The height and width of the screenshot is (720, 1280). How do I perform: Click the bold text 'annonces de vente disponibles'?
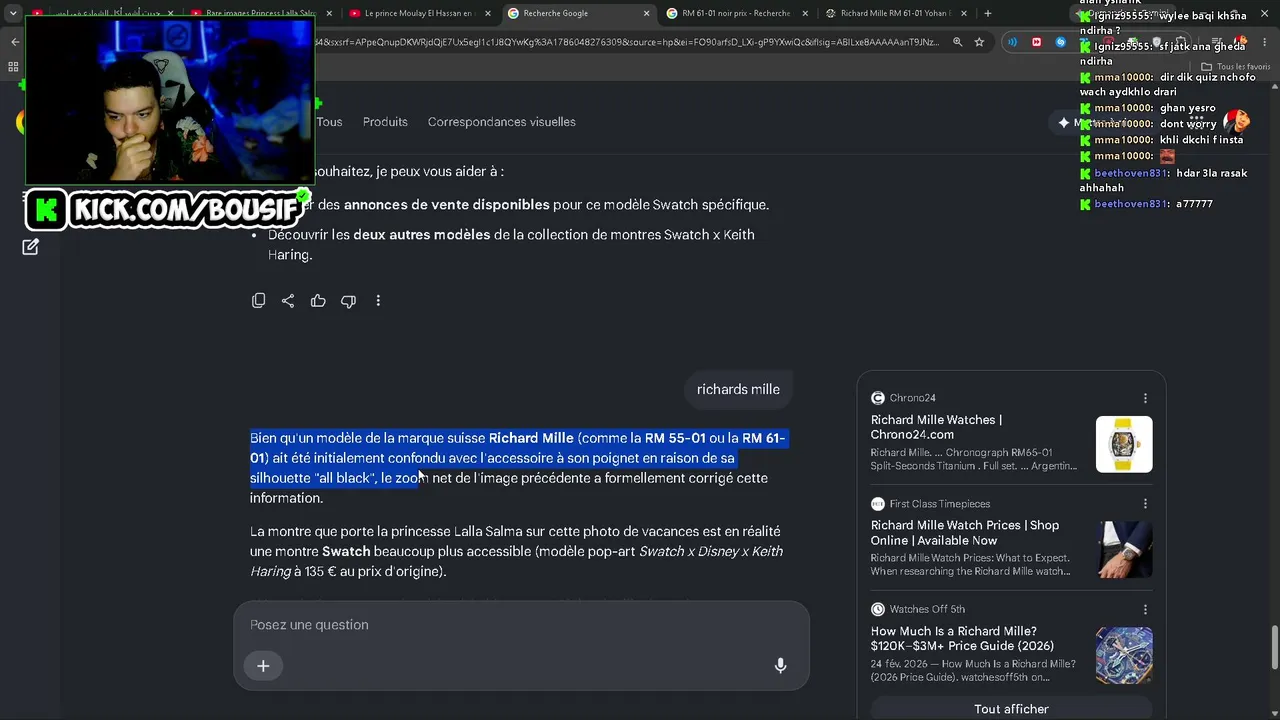447,205
